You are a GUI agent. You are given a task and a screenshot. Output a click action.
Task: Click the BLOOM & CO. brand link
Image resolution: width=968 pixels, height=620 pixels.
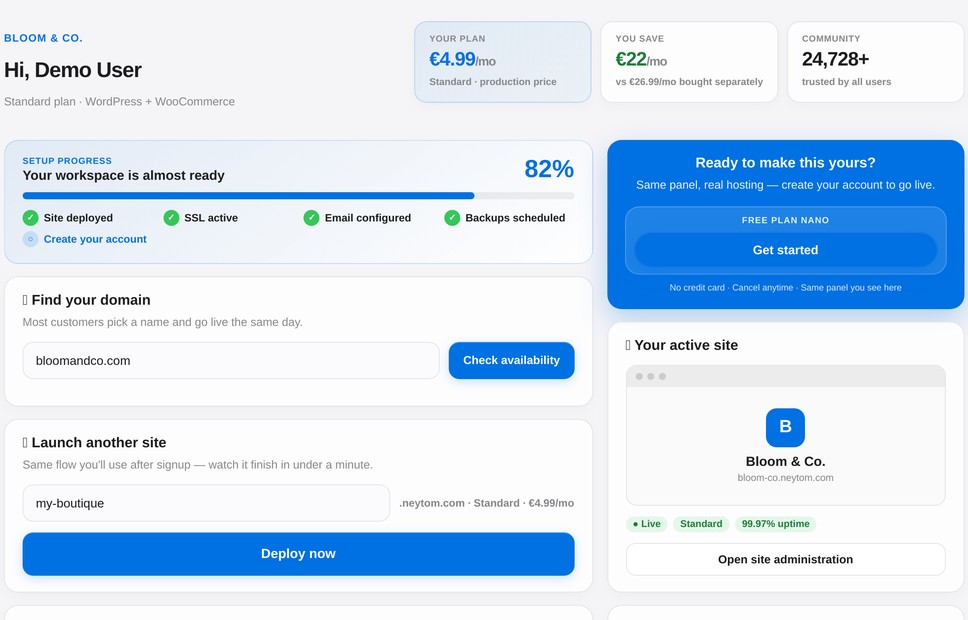43,38
